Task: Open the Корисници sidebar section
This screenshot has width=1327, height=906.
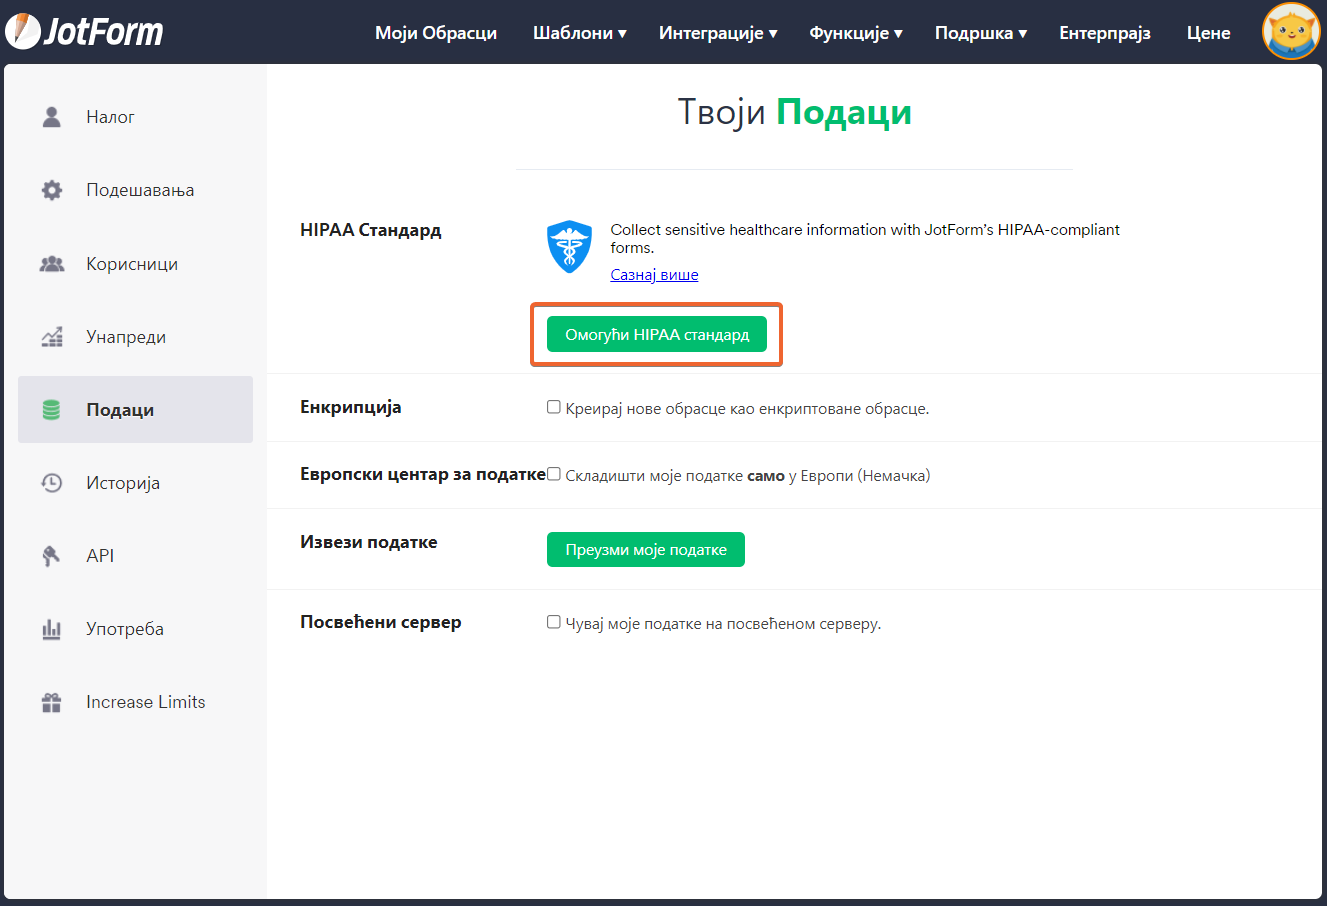Action: point(136,264)
